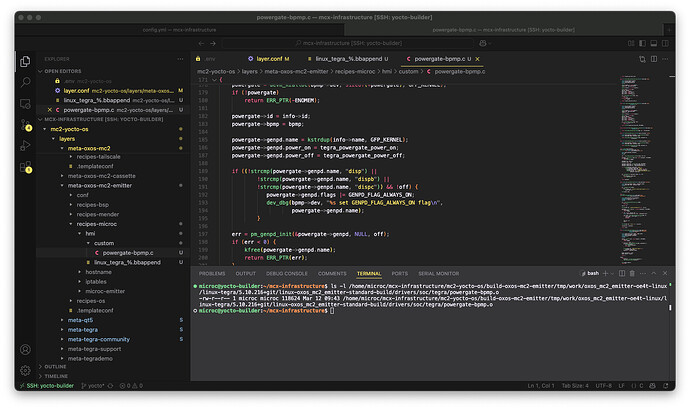The width and height of the screenshot is (690, 408).
Task: Split the terminal pane
Action: tap(622, 273)
